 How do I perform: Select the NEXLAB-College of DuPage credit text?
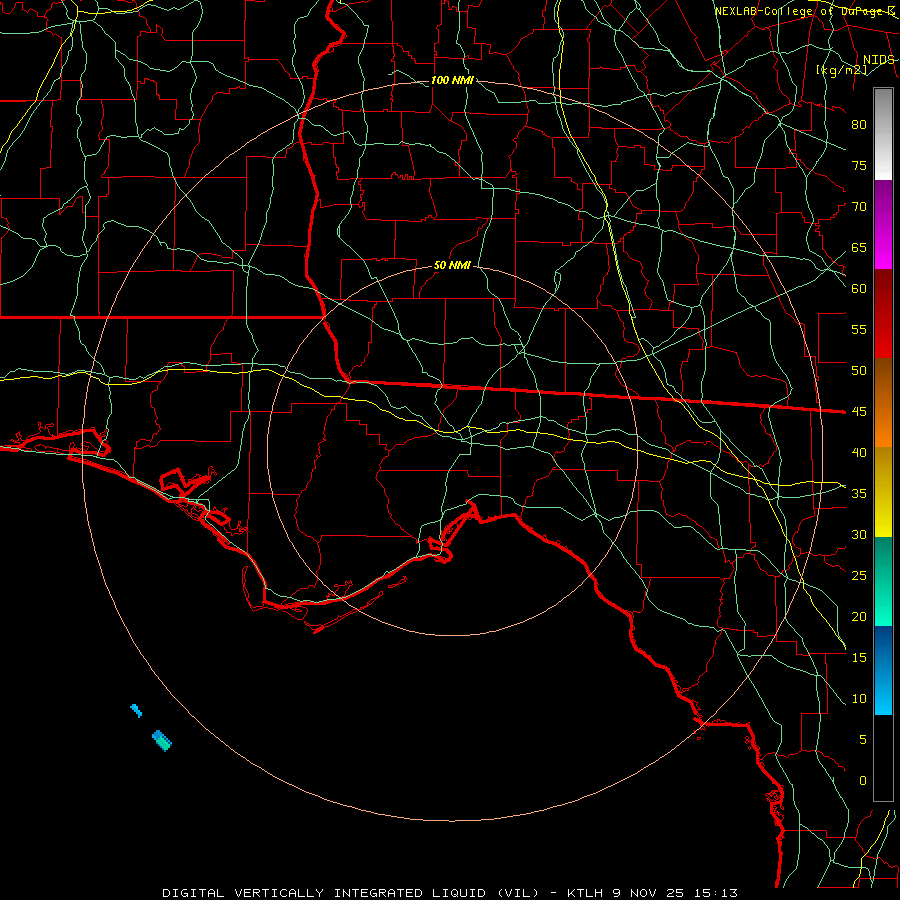click(804, 11)
